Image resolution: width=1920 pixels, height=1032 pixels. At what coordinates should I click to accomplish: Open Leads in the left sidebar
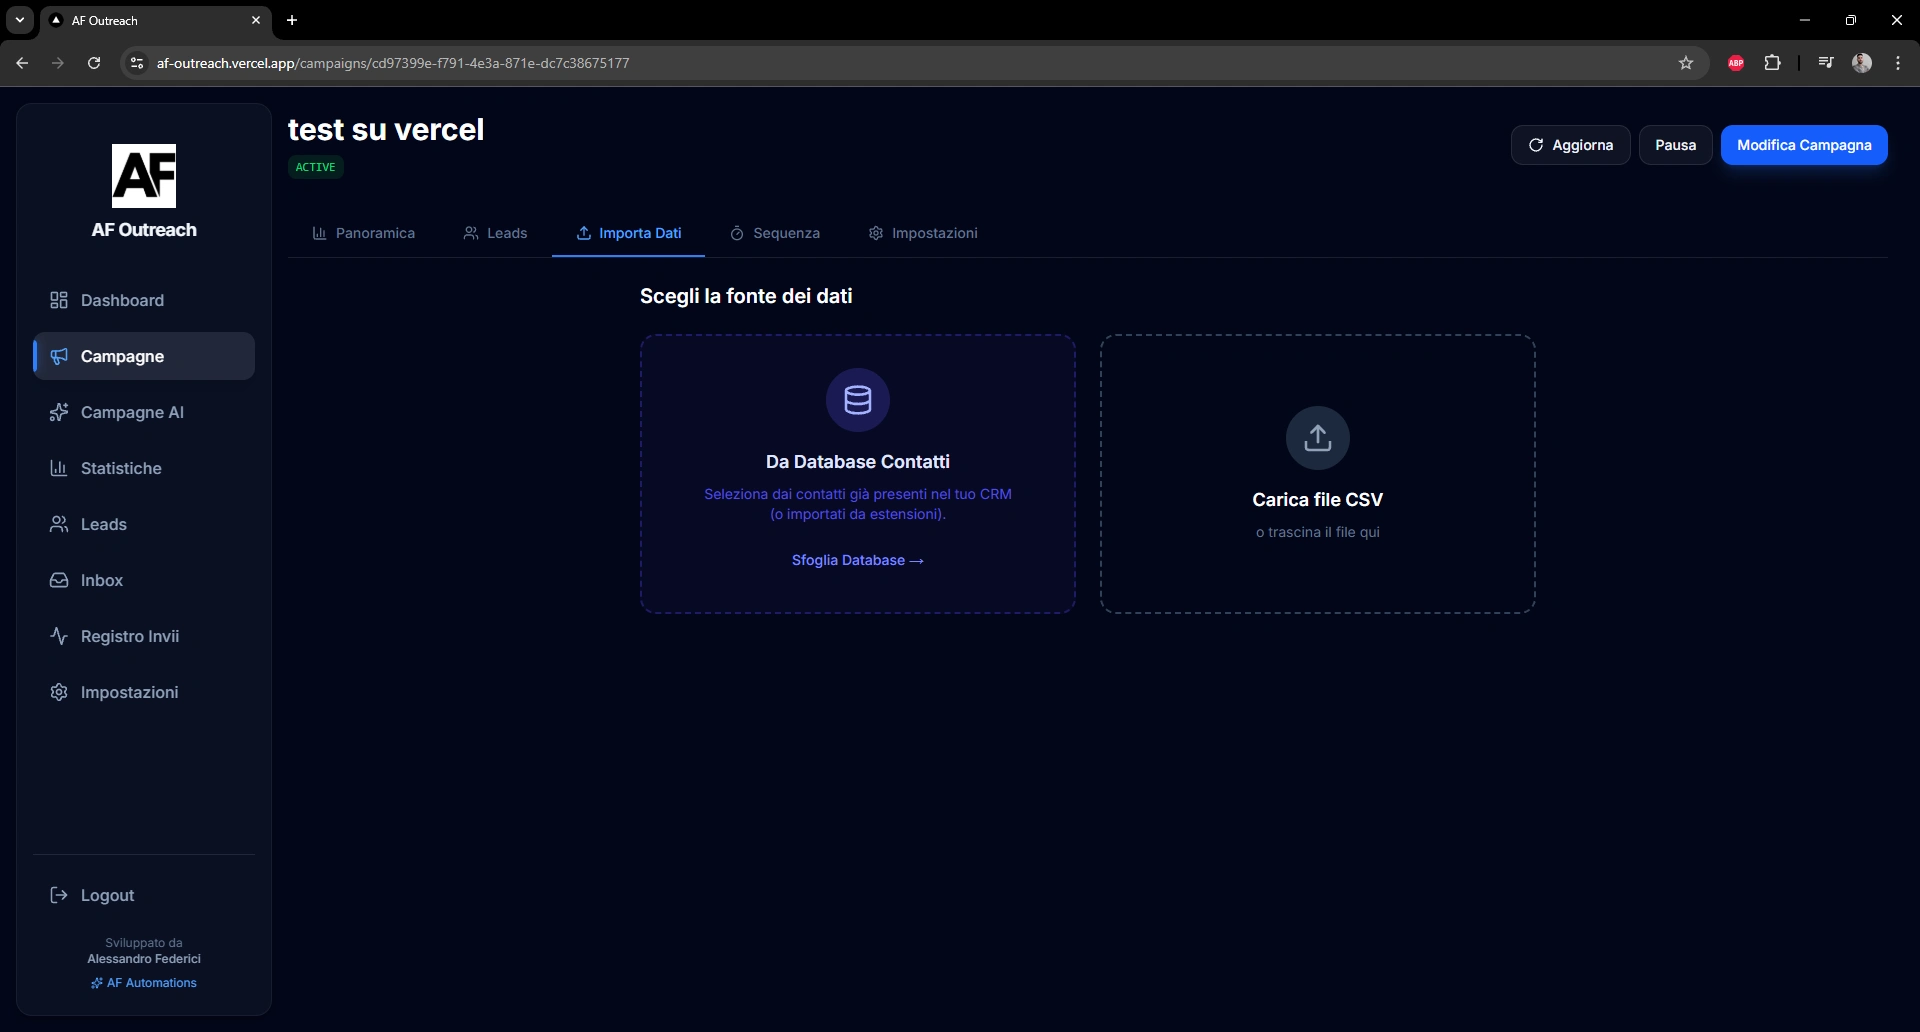144,524
